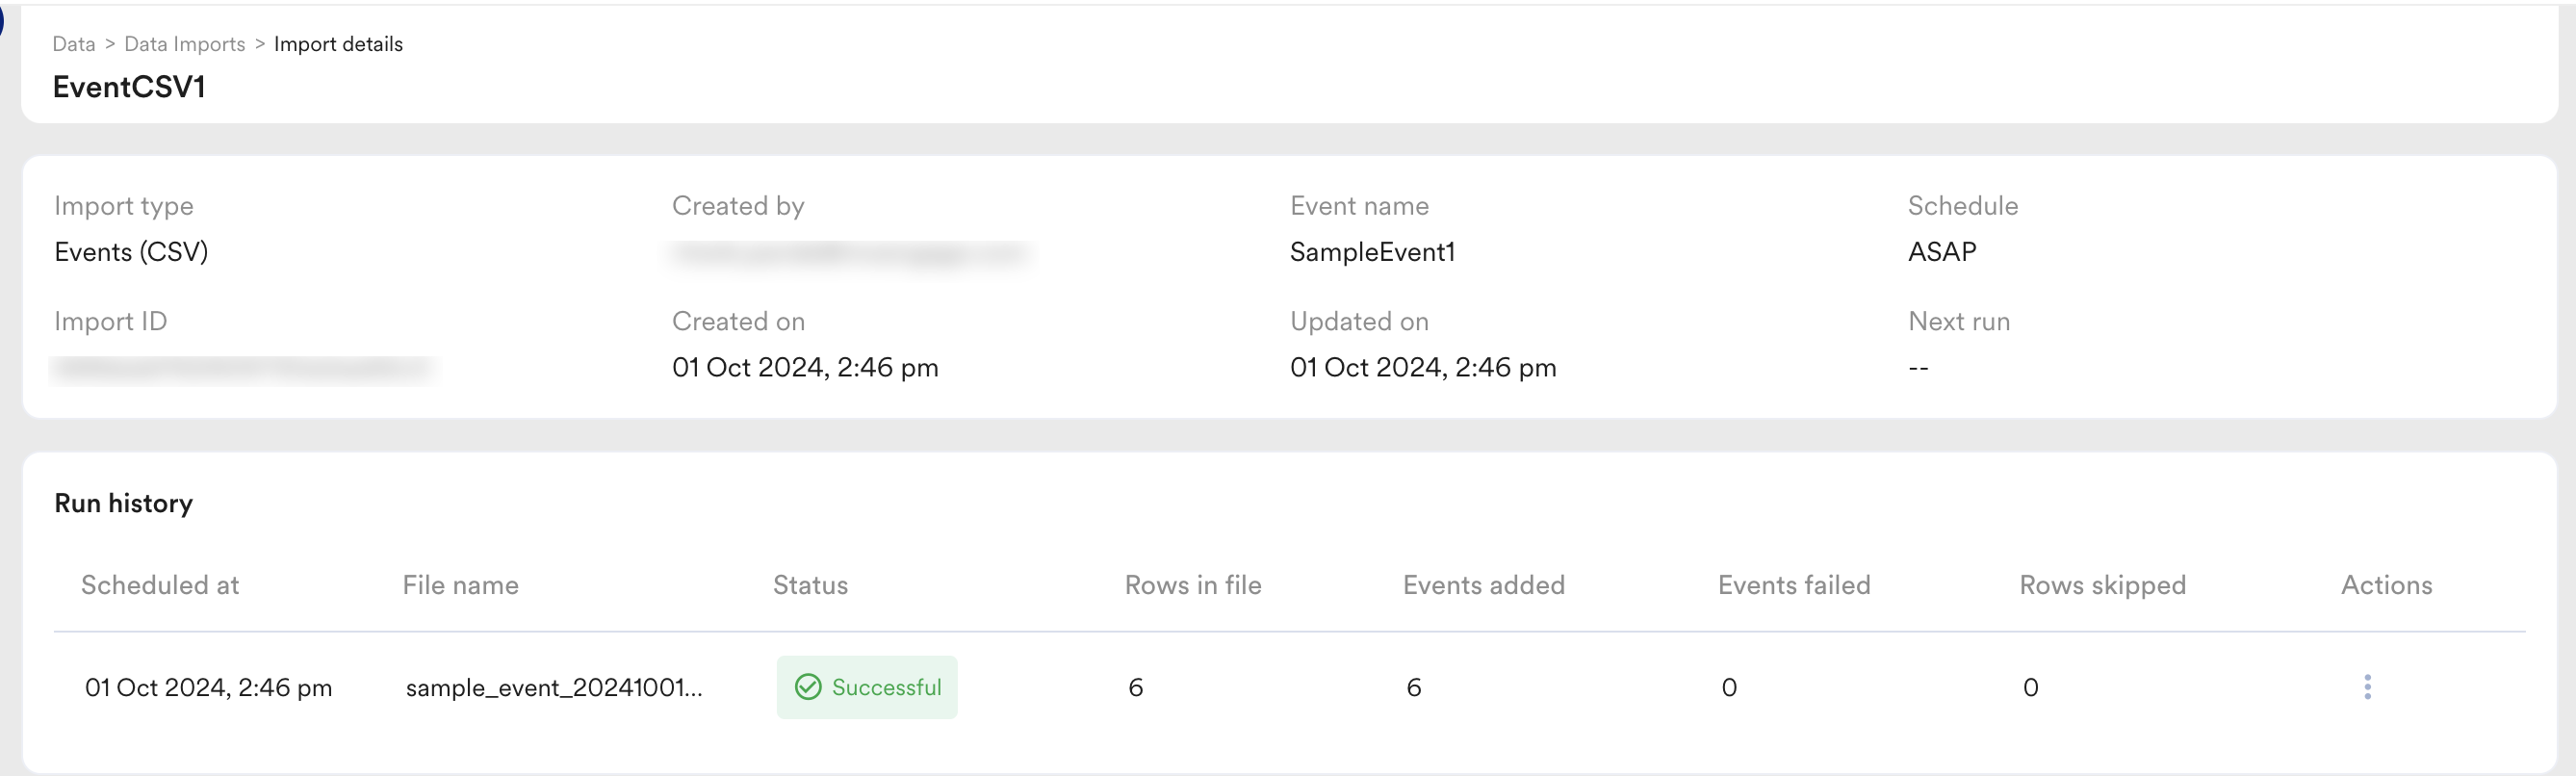Click the Events added column header
The width and height of the screenshot is (2576, 776).
click(1484, 585)
